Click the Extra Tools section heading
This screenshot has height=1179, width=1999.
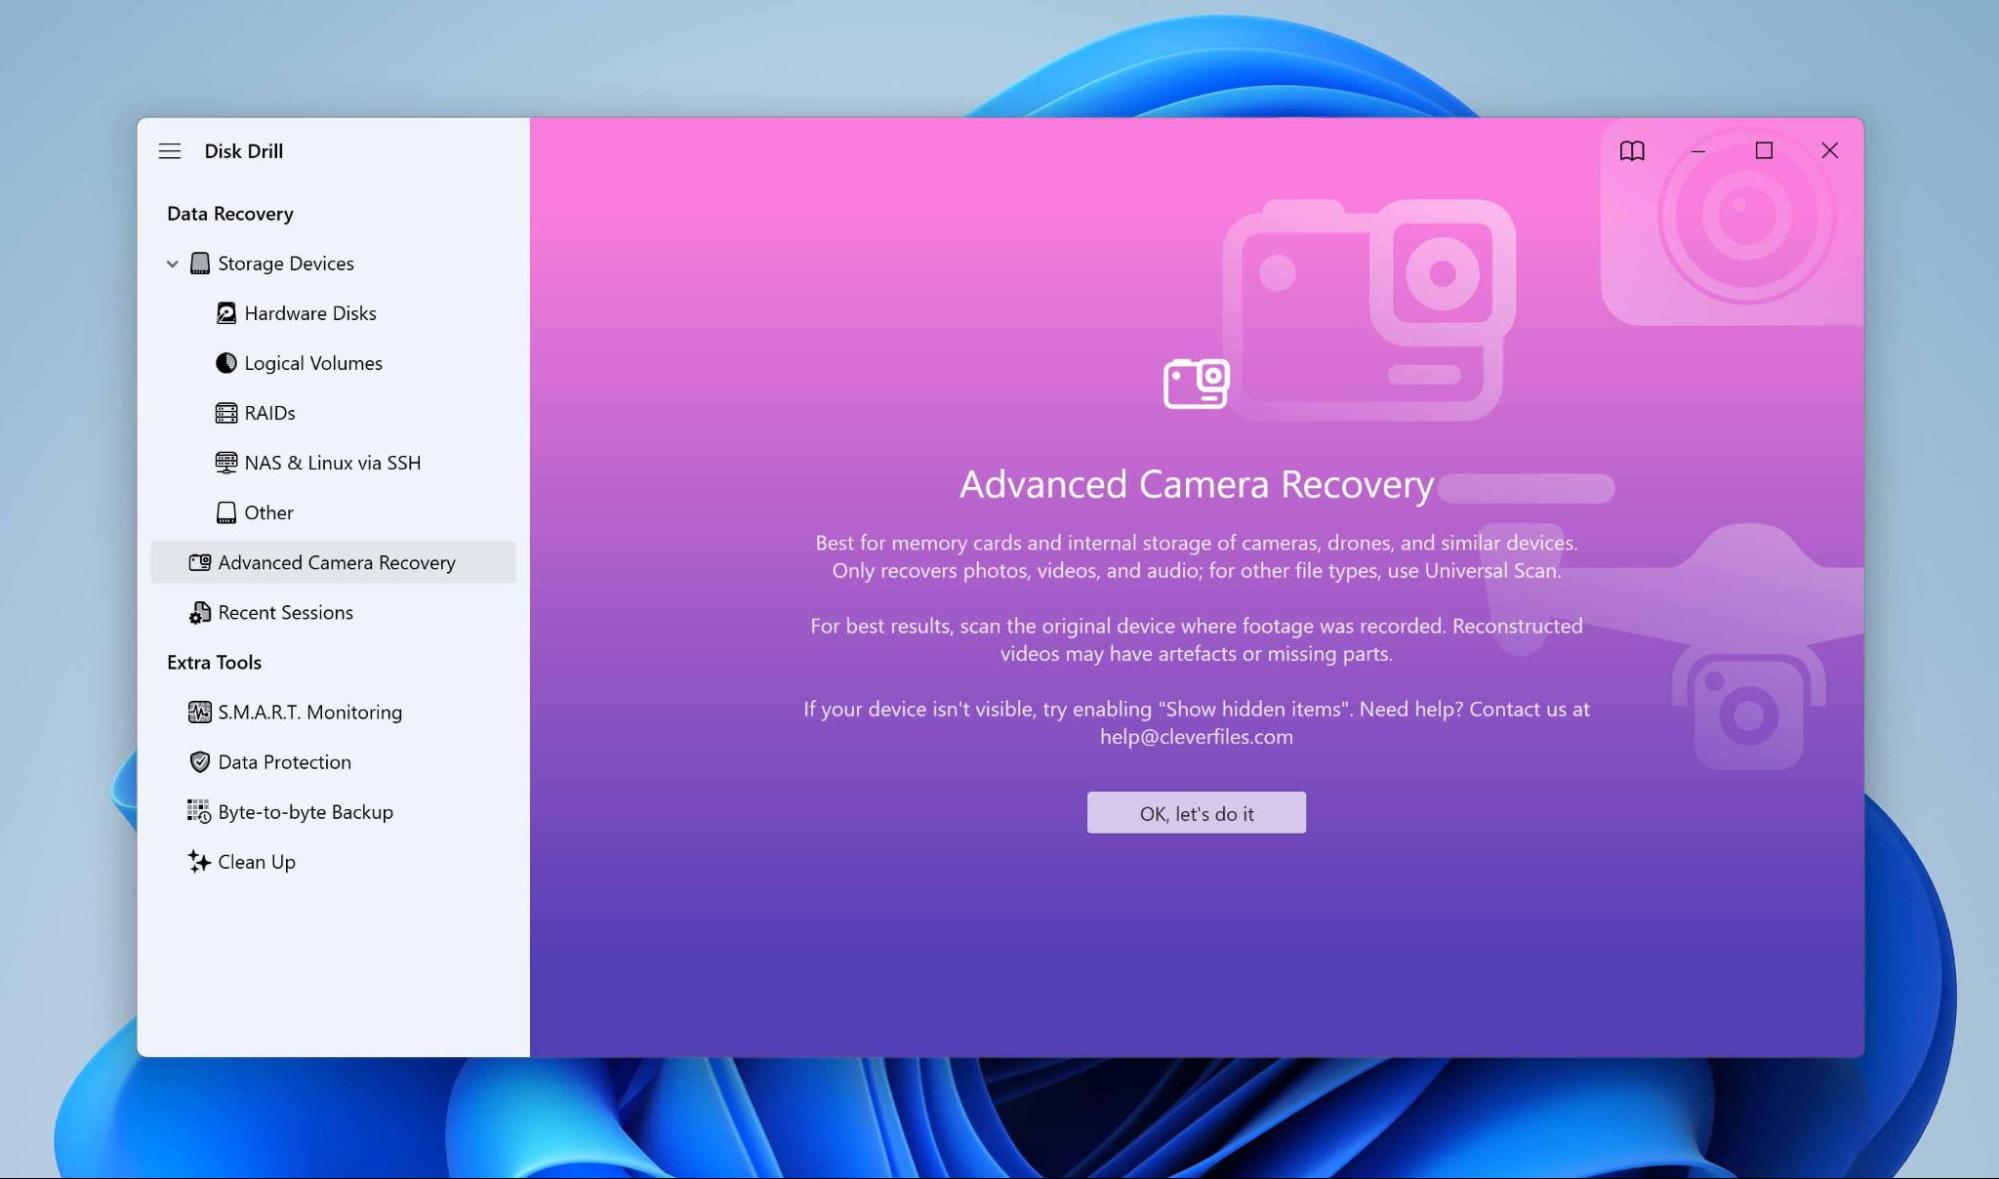point(215,662)
